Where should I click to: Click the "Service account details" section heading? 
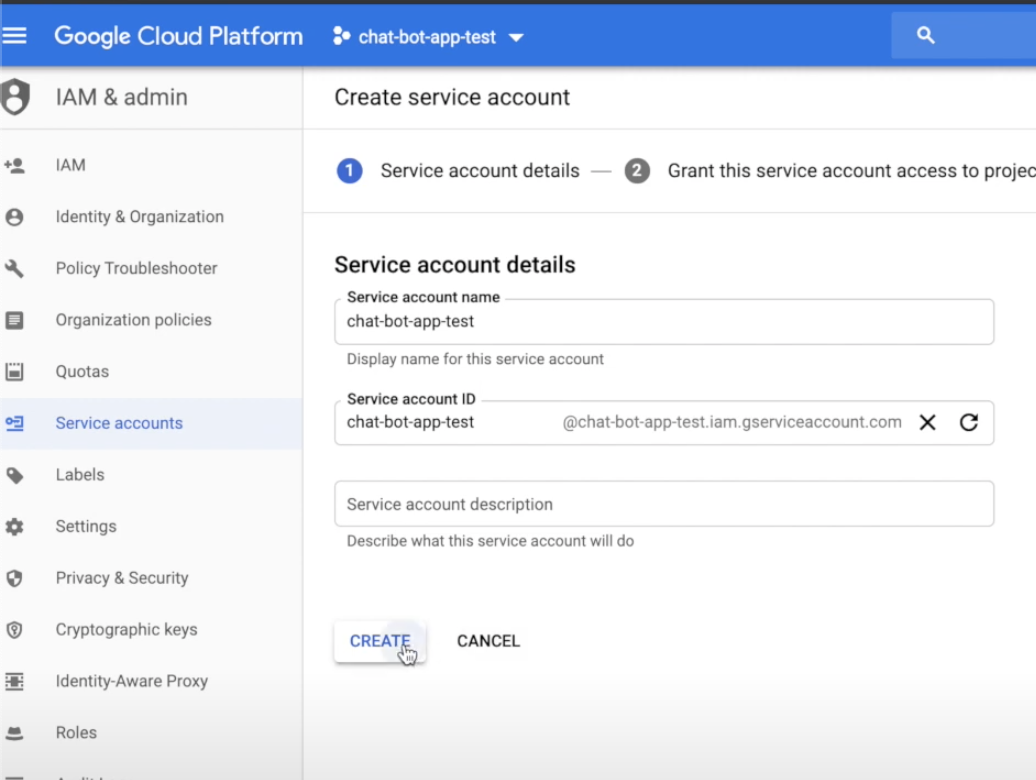tap(455, 265)
